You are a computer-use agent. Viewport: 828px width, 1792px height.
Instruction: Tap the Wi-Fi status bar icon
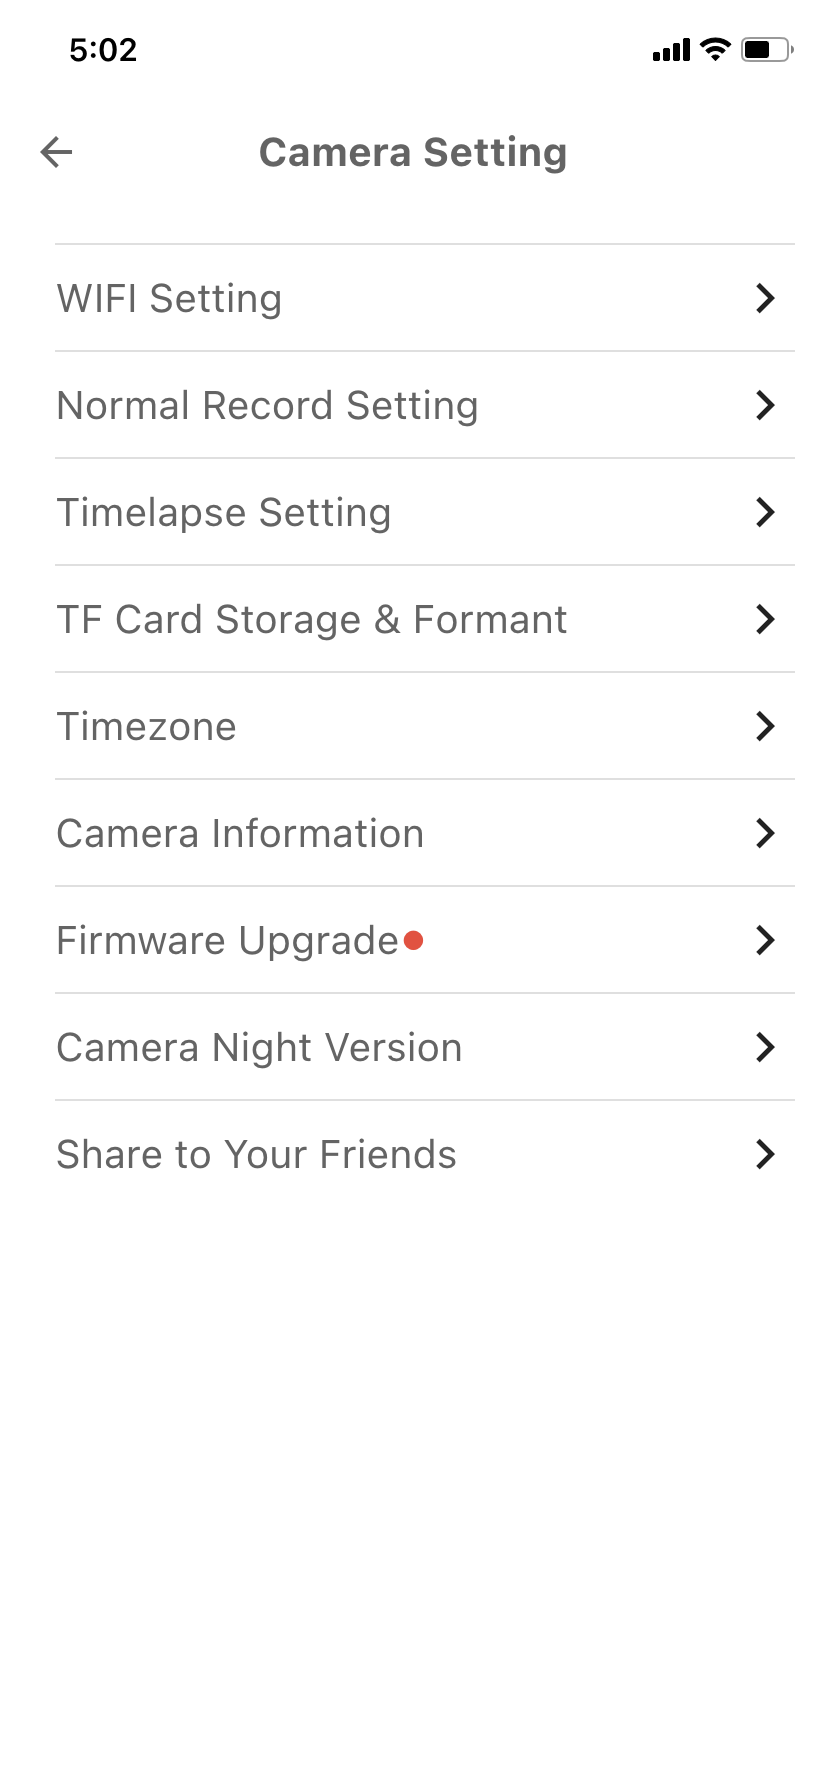pos(715,49)
